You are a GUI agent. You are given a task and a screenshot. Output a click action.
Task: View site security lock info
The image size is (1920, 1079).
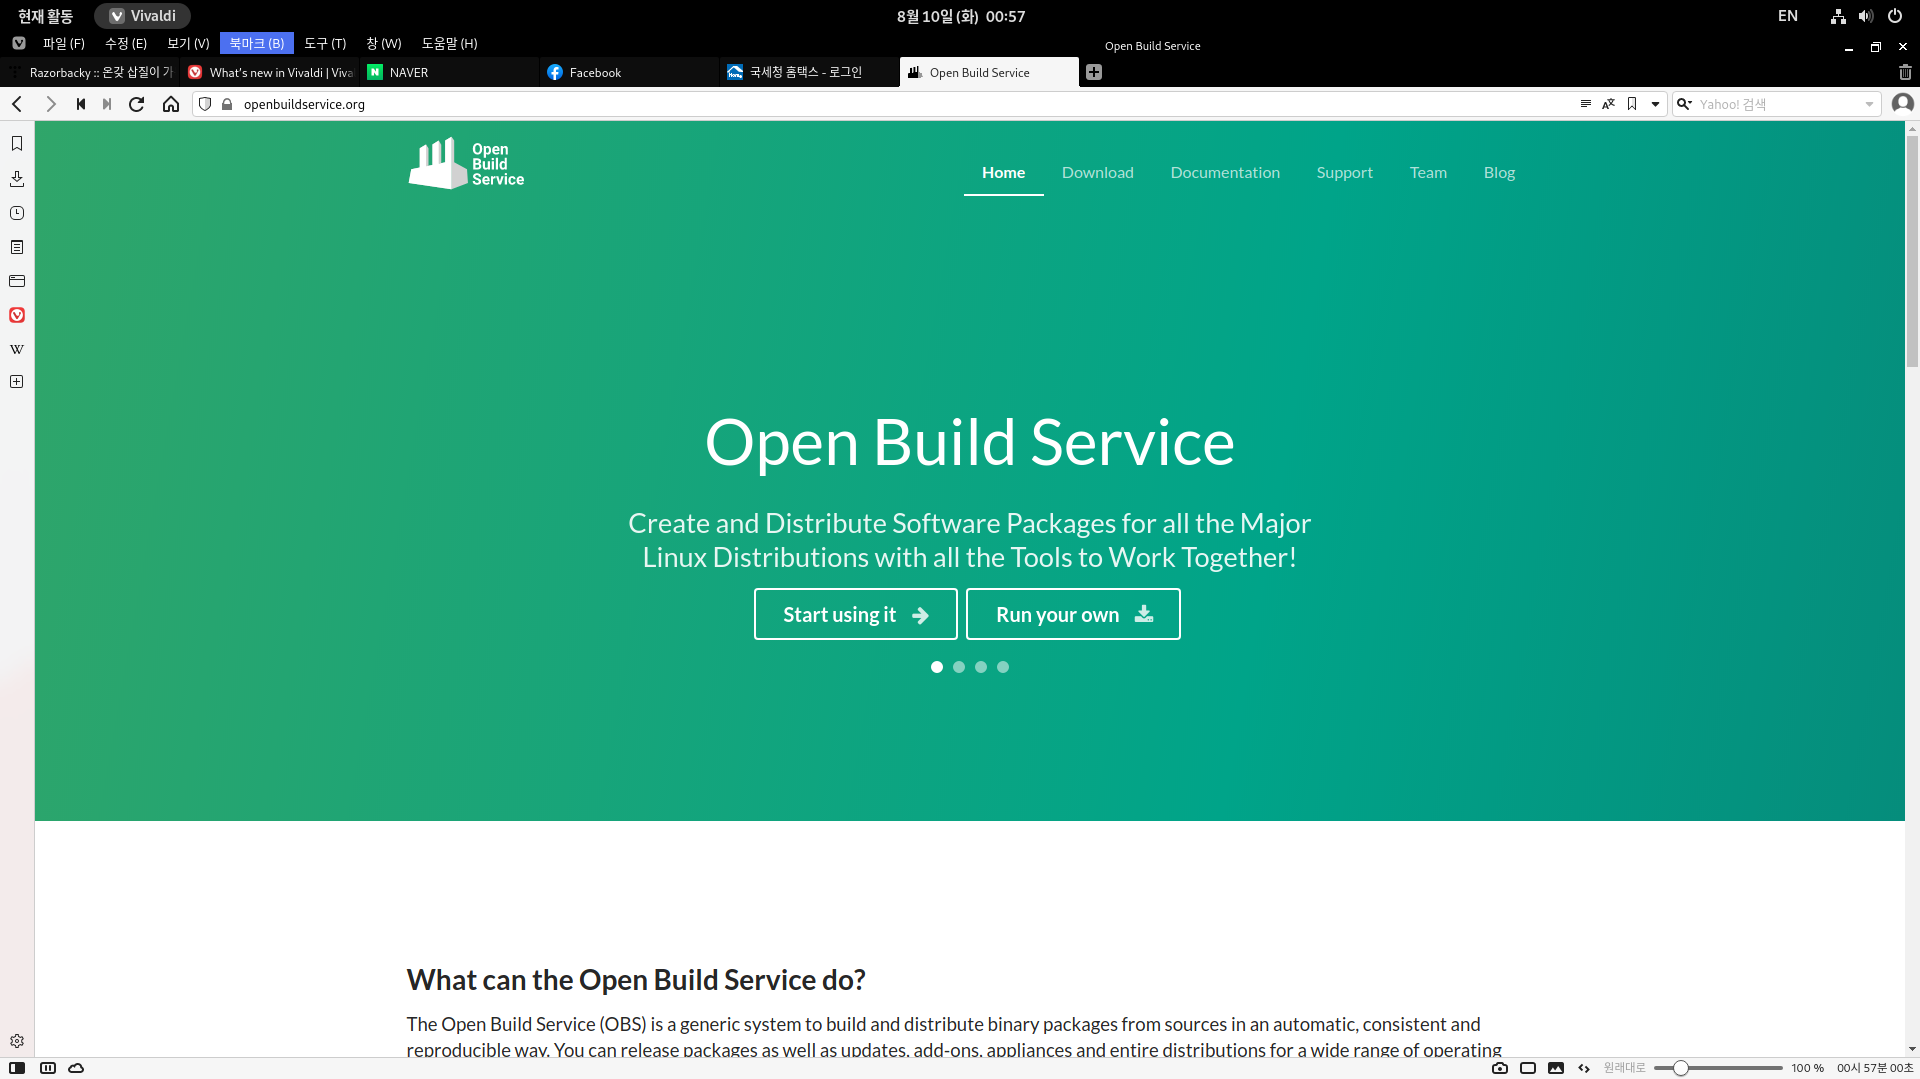point(227,104)
